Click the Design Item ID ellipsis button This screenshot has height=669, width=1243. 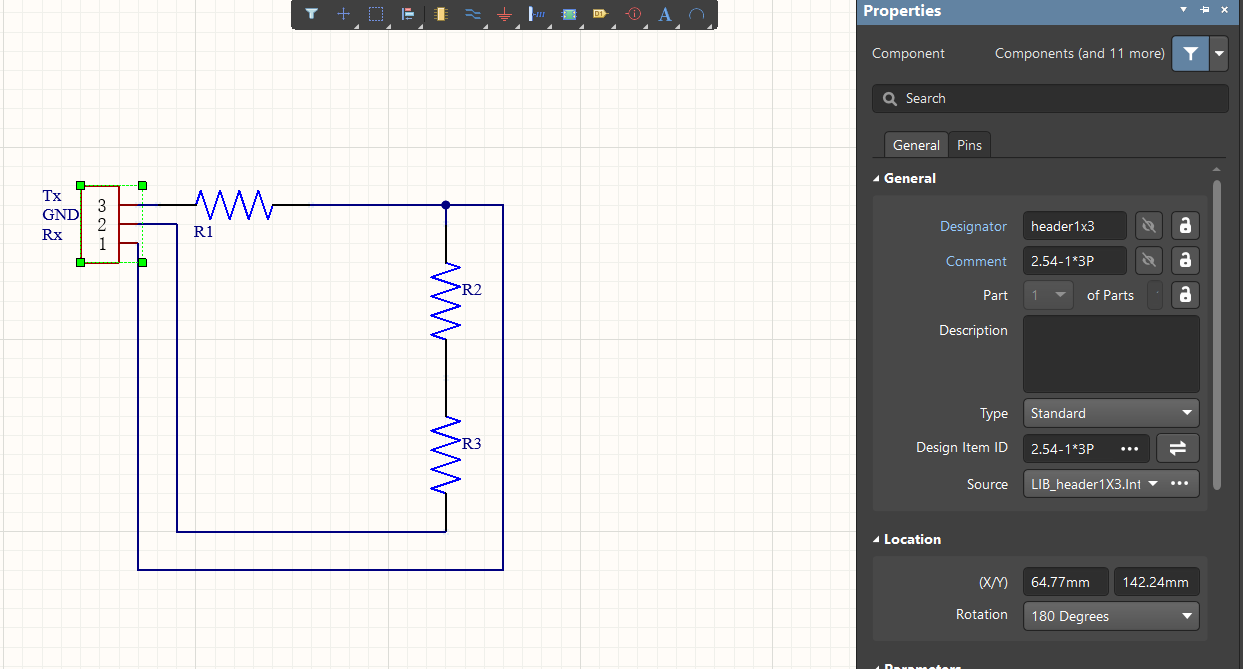[x=1130, y=448]
